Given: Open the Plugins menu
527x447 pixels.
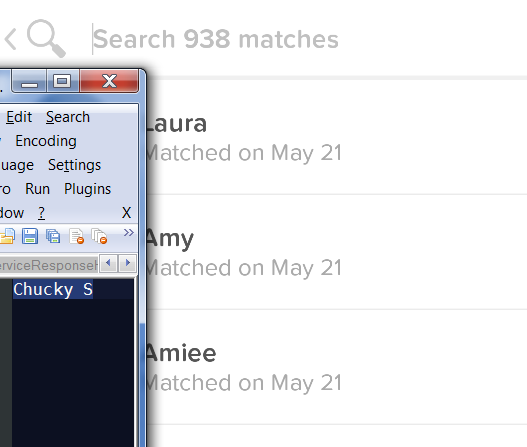Looking at the screenshot, I should tap(87, 189).
